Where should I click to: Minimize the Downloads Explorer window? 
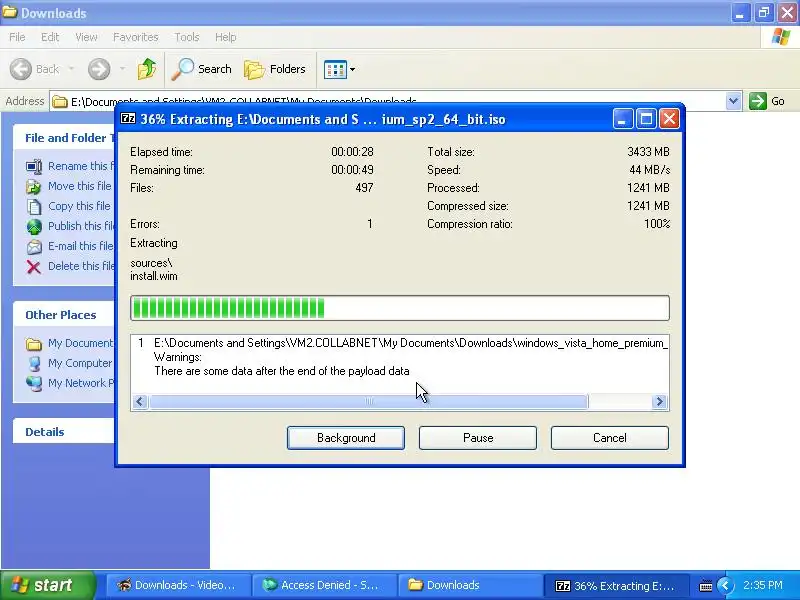740,13
